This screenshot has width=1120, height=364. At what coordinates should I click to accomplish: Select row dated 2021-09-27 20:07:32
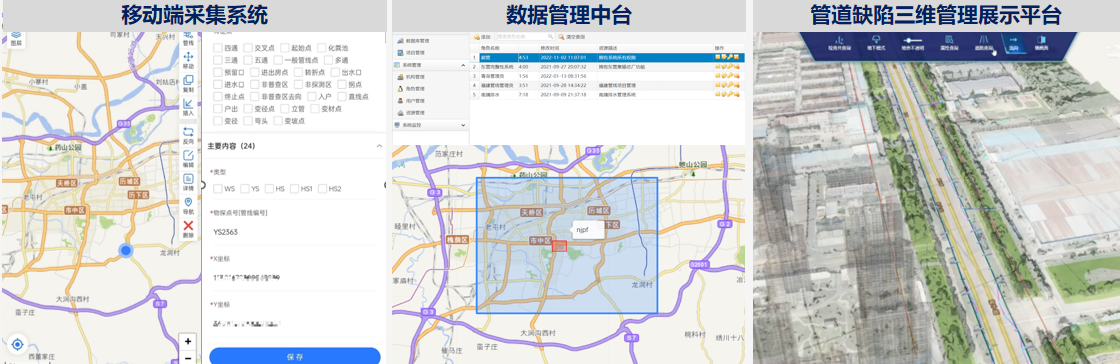coord(607,66)
